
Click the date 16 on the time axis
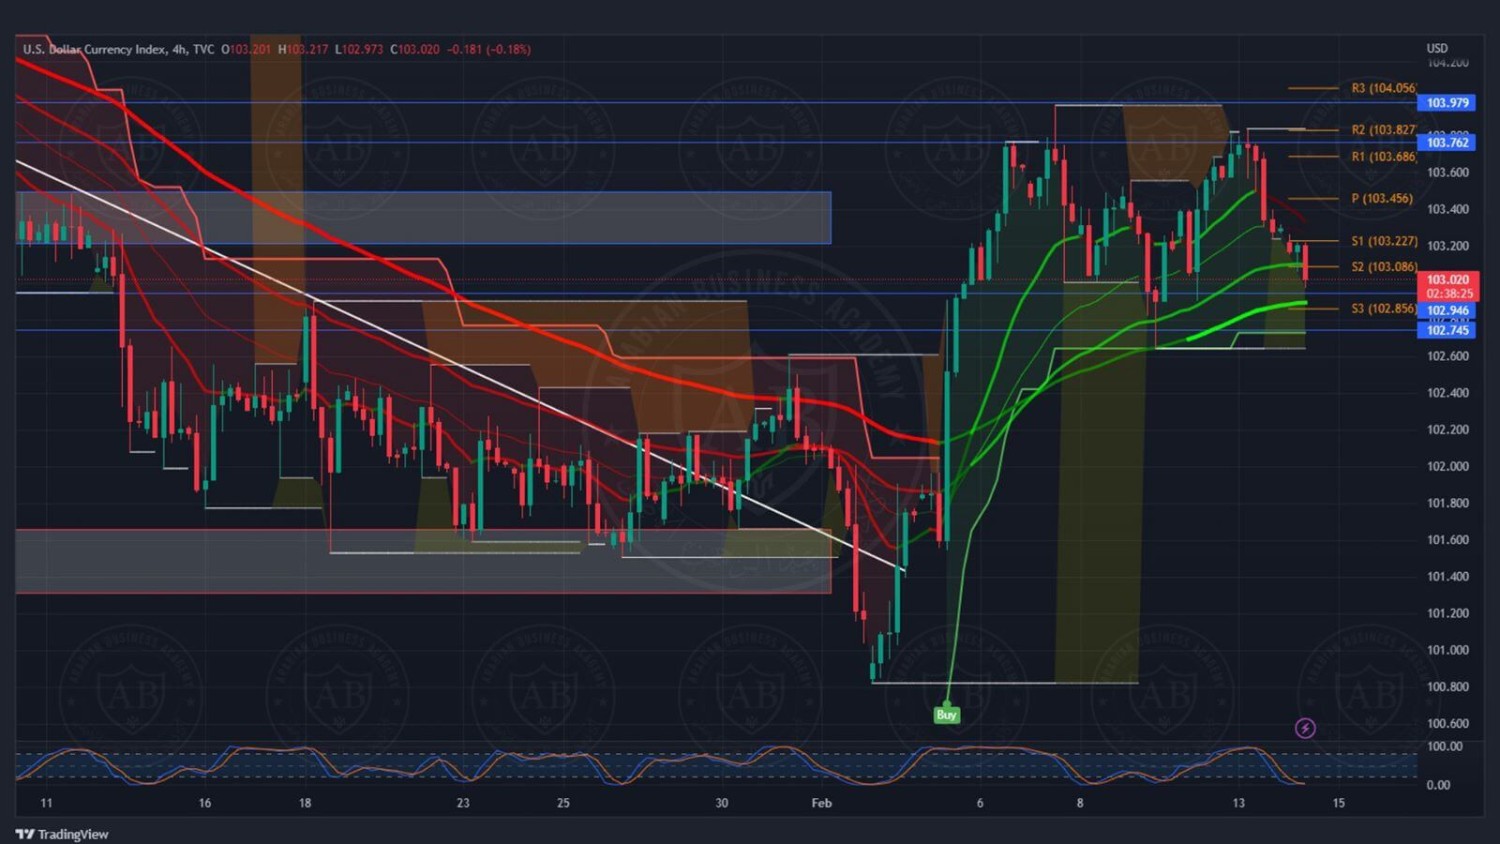tap(205, 803)
